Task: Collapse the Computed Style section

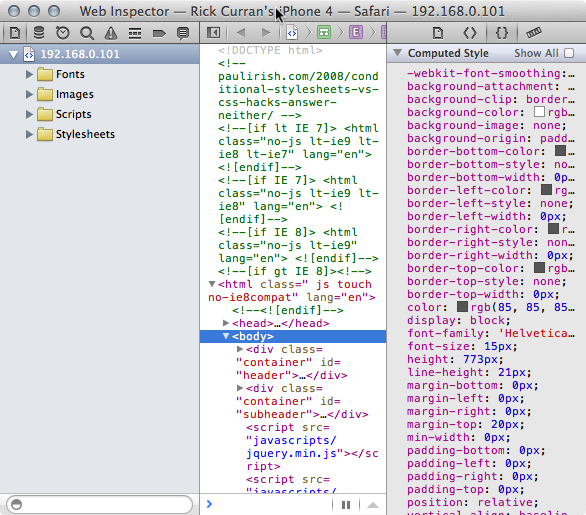Action: click(x=398, y=53)
